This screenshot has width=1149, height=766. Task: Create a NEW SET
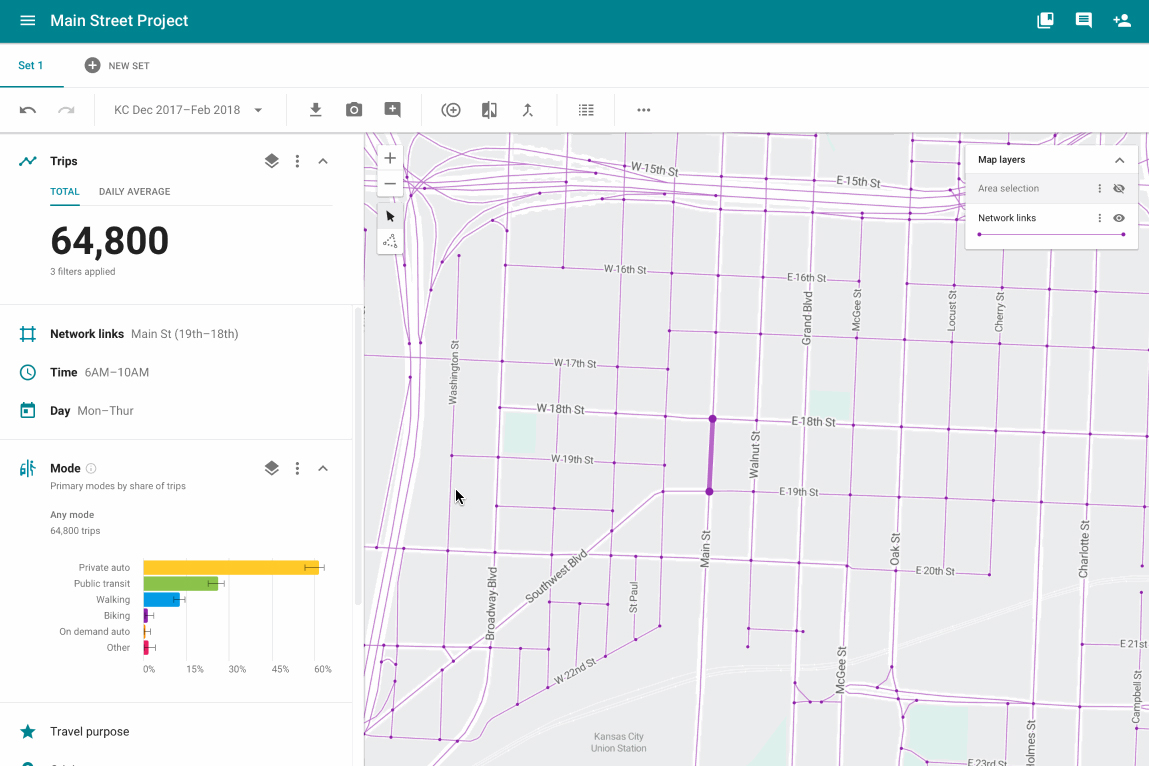[117, 65]
